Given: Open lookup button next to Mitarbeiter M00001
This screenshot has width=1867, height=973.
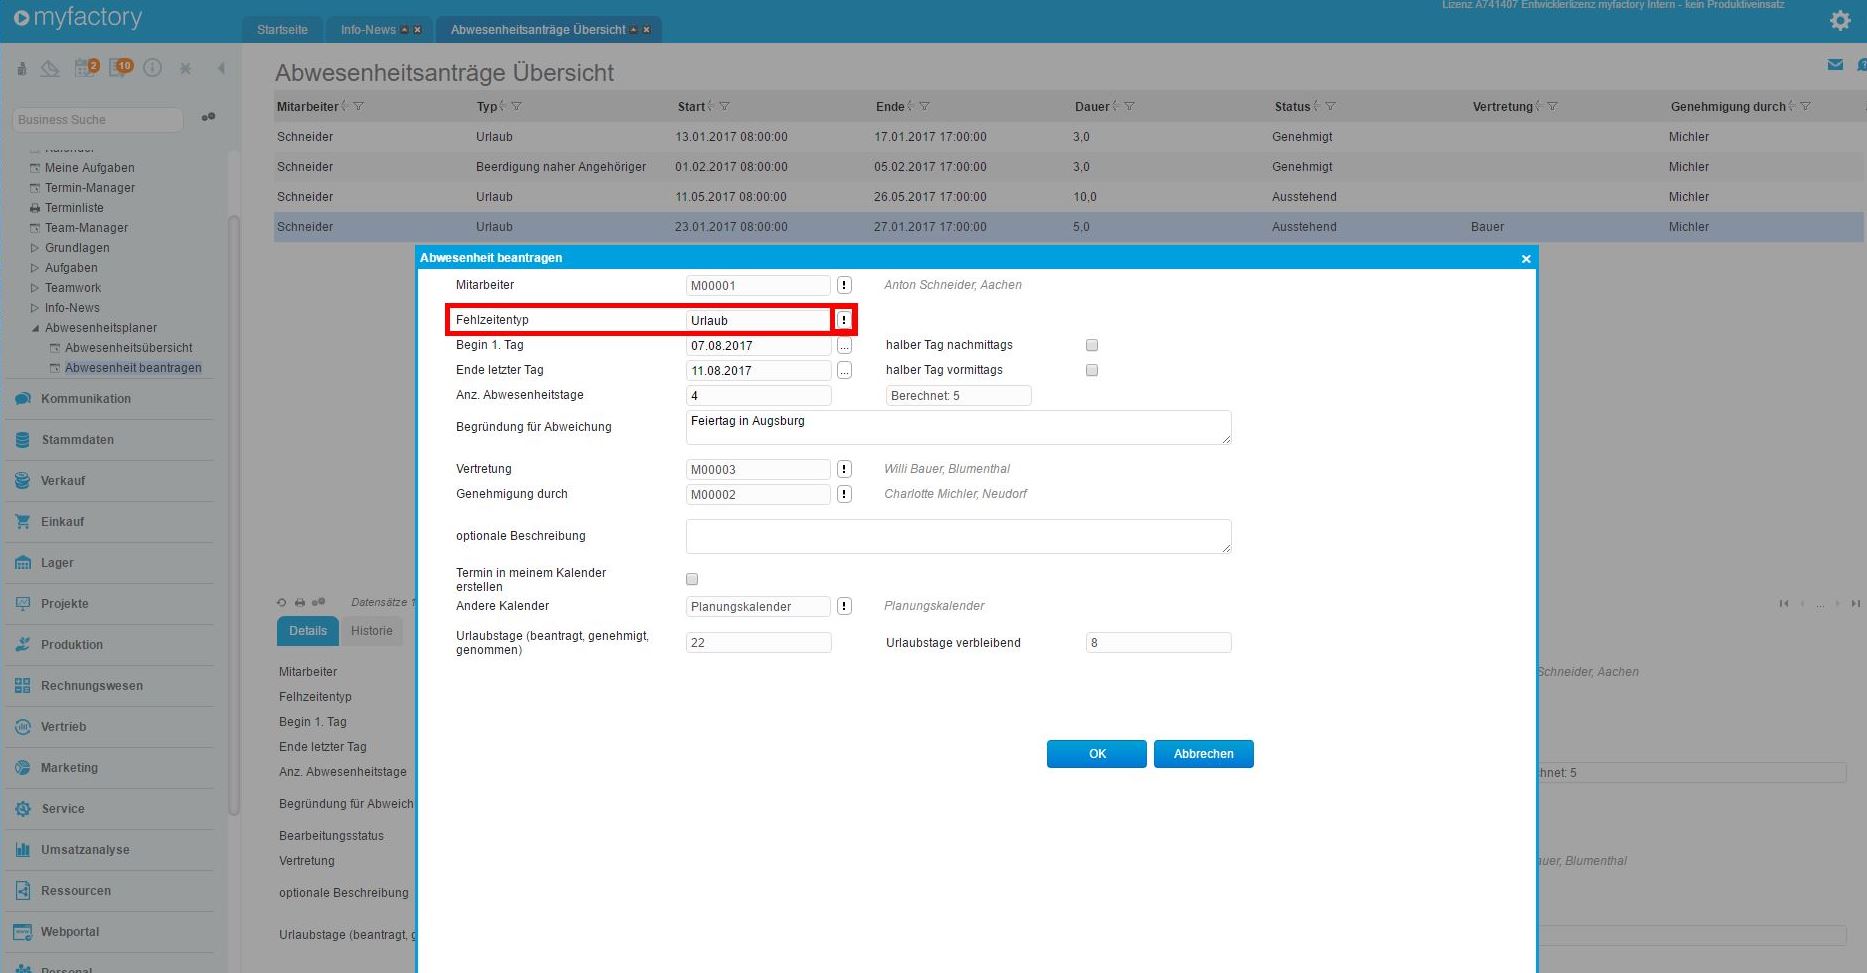Looking at the screenshot, I should pos(844,285).
